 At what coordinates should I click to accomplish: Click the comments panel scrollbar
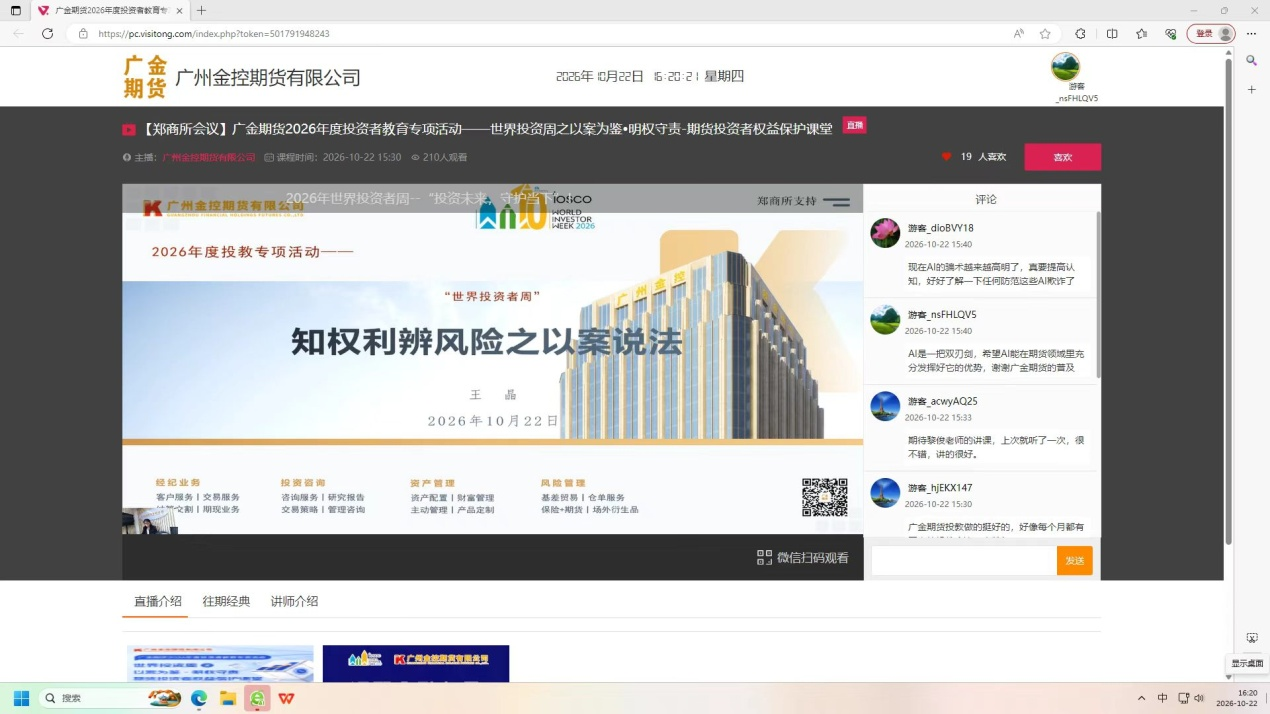(x=1098, y=295)
